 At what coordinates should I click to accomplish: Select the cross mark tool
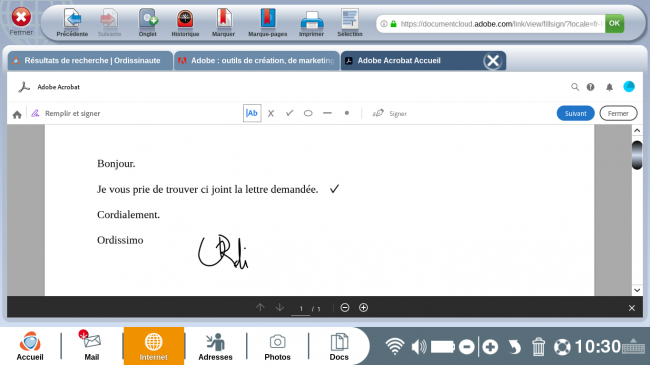(x=271, y=113)
